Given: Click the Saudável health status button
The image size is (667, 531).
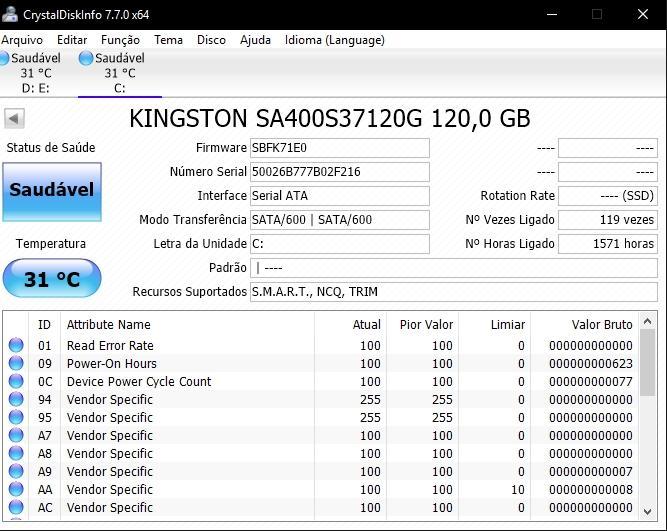Looking at the screenshot, I should (52, 191).
